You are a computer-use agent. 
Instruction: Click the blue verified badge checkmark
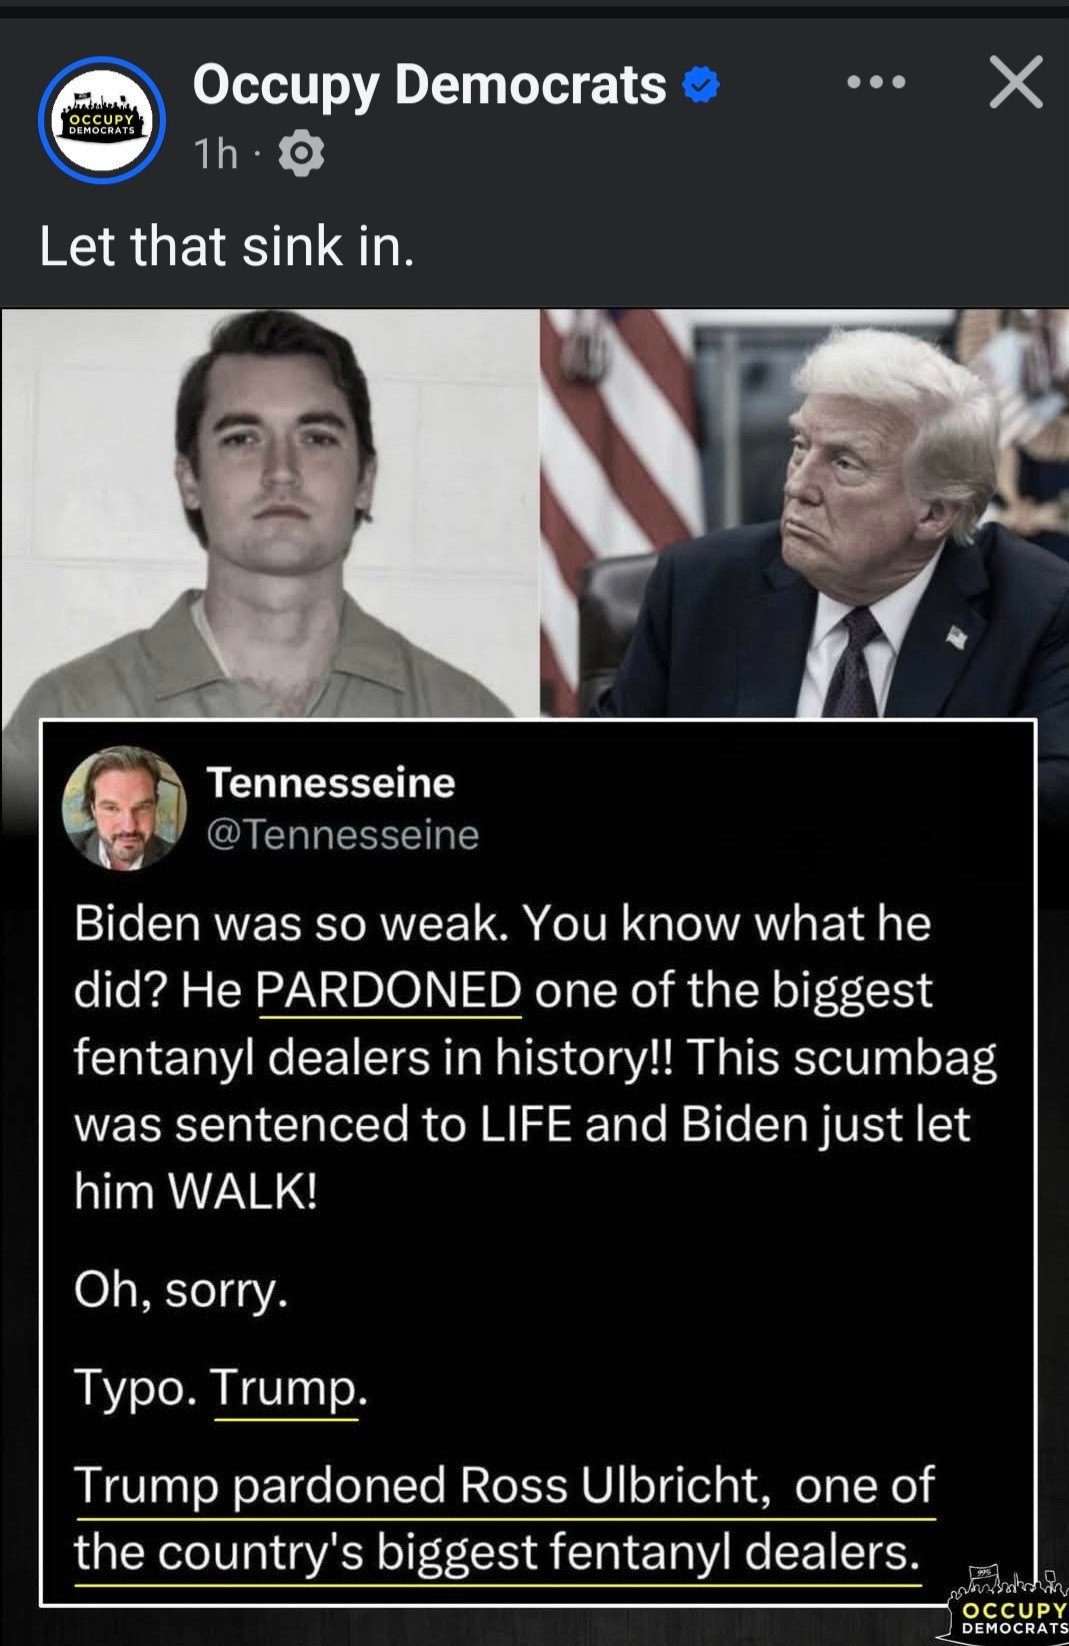(701, 85)
